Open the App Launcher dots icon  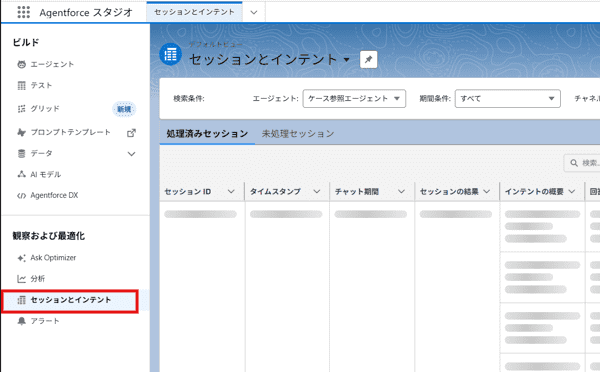(x=23, y=12)
